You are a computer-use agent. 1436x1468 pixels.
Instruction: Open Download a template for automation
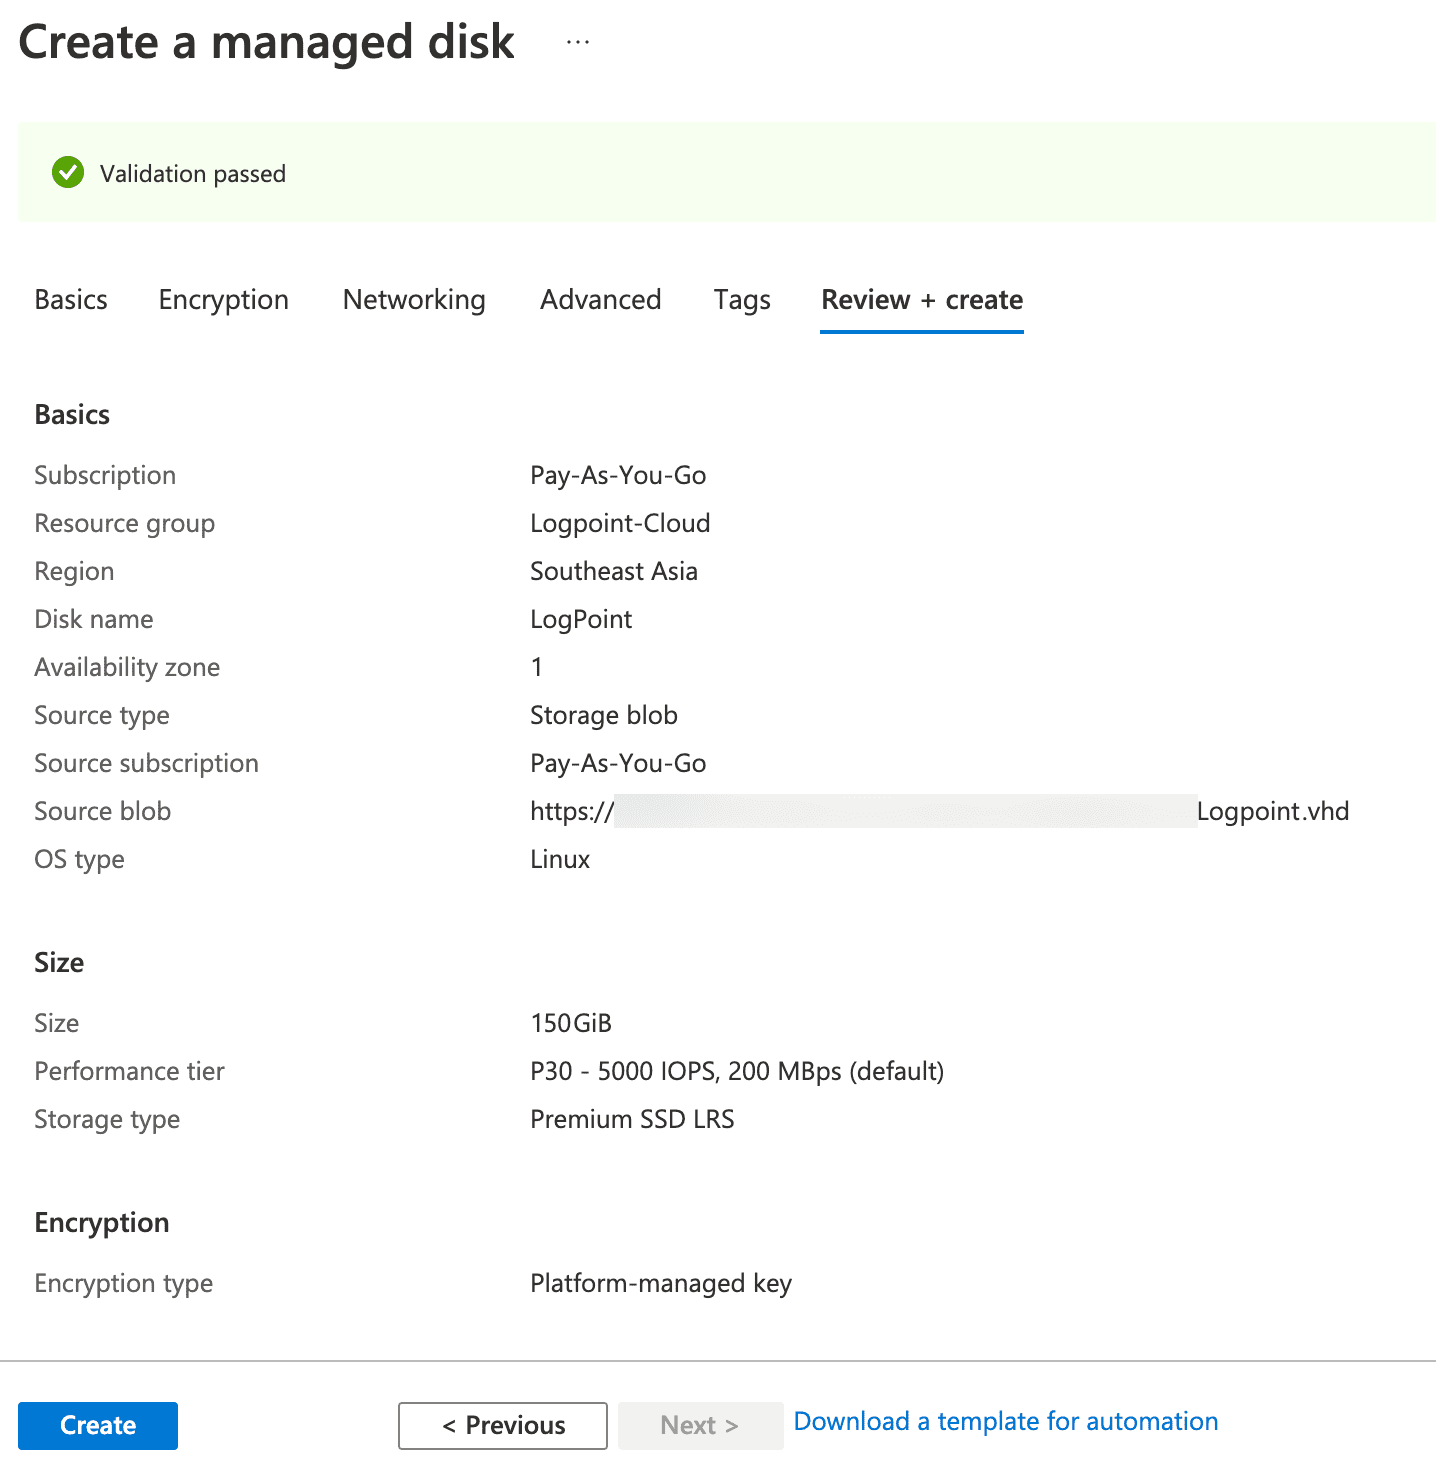tap(1005, 1421)
